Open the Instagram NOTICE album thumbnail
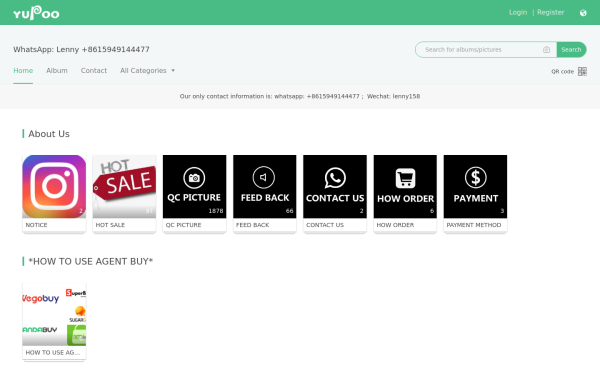Screen dimensions: 600x375 tap(54, 187)
